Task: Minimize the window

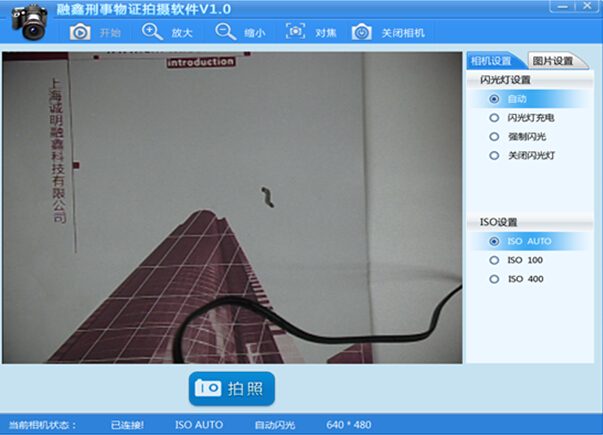Action: tap(563, 7)
